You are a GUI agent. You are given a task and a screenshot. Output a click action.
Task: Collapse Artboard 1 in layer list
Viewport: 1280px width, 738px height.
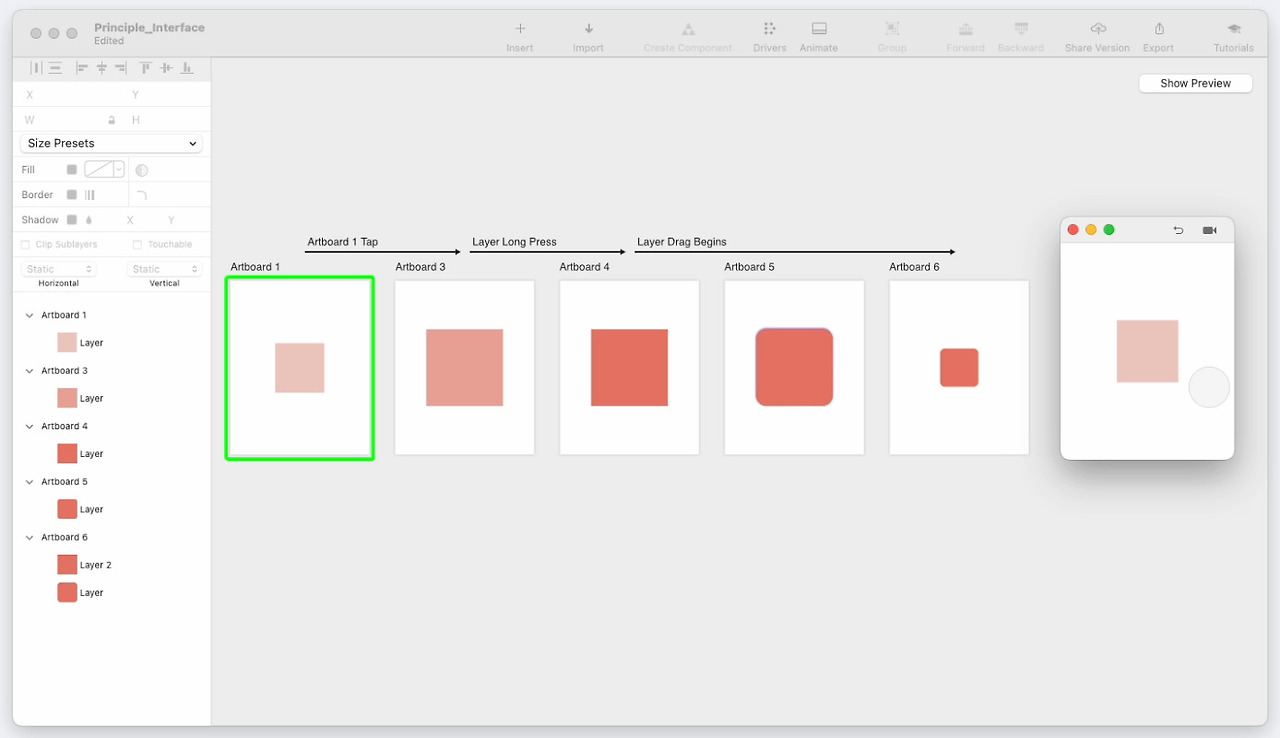(29, 315)
